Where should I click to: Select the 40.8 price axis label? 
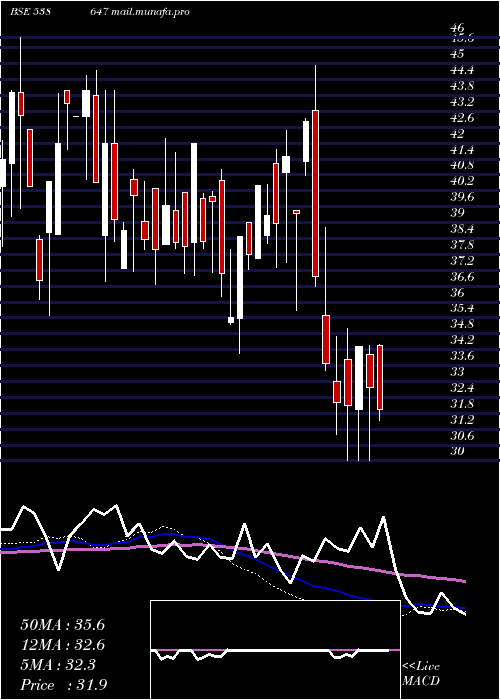point(462,165)
